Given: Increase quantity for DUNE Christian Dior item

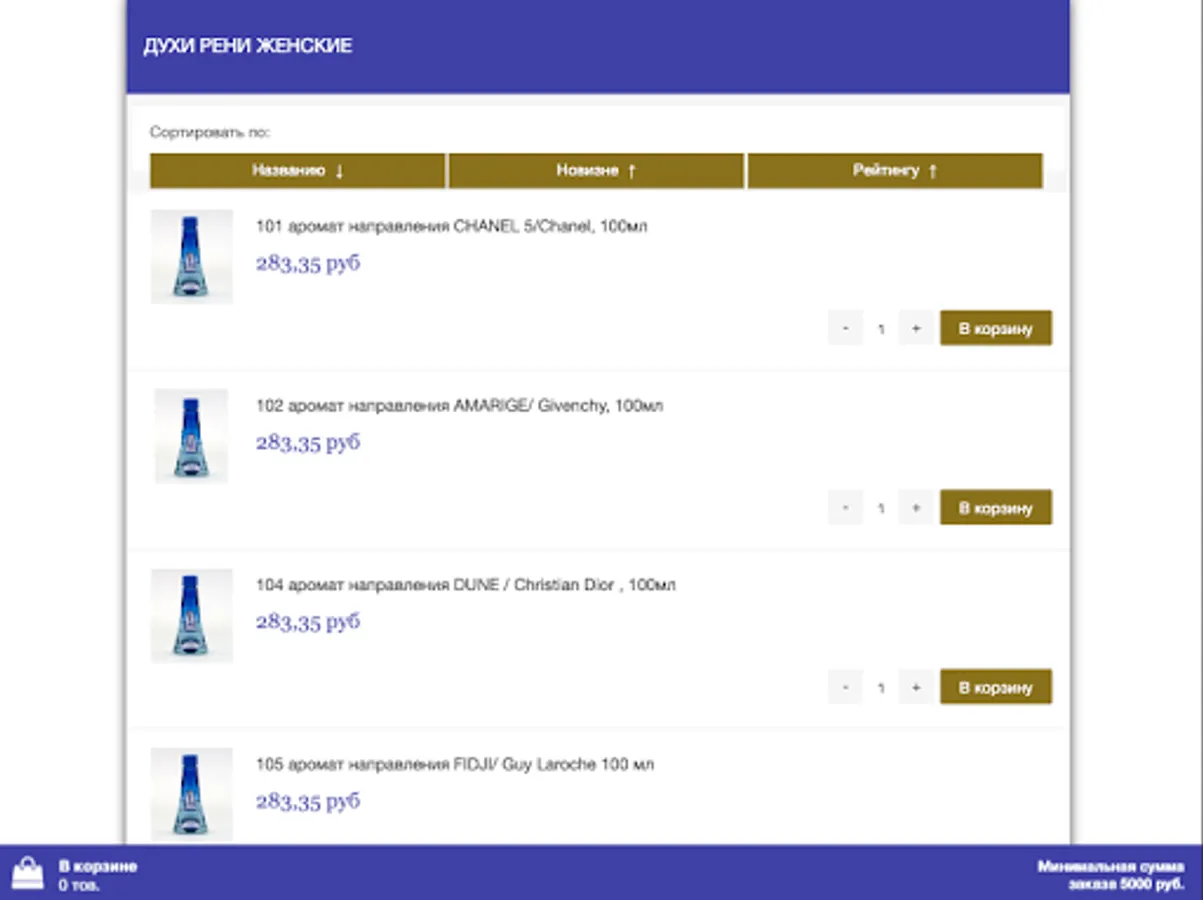Looking at the screenshot, I should 915,687.
